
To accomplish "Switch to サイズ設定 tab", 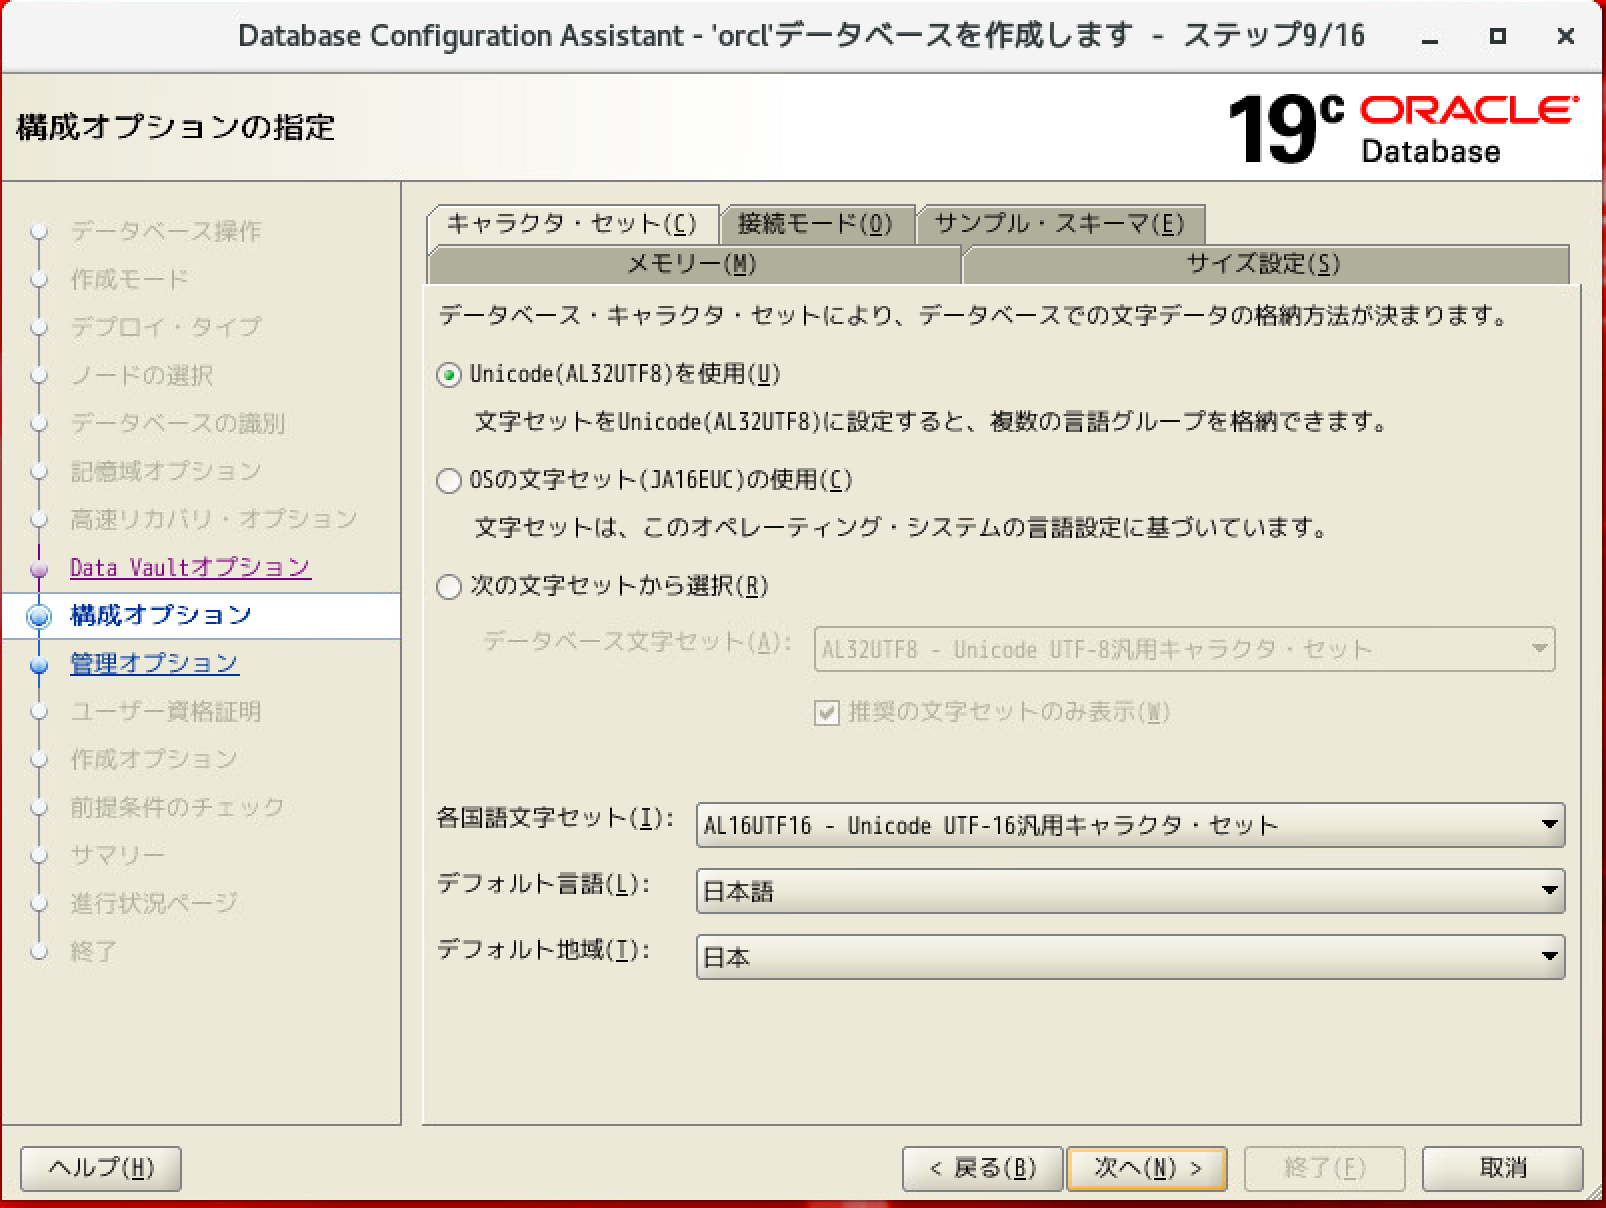I will tap(1264, 265).
